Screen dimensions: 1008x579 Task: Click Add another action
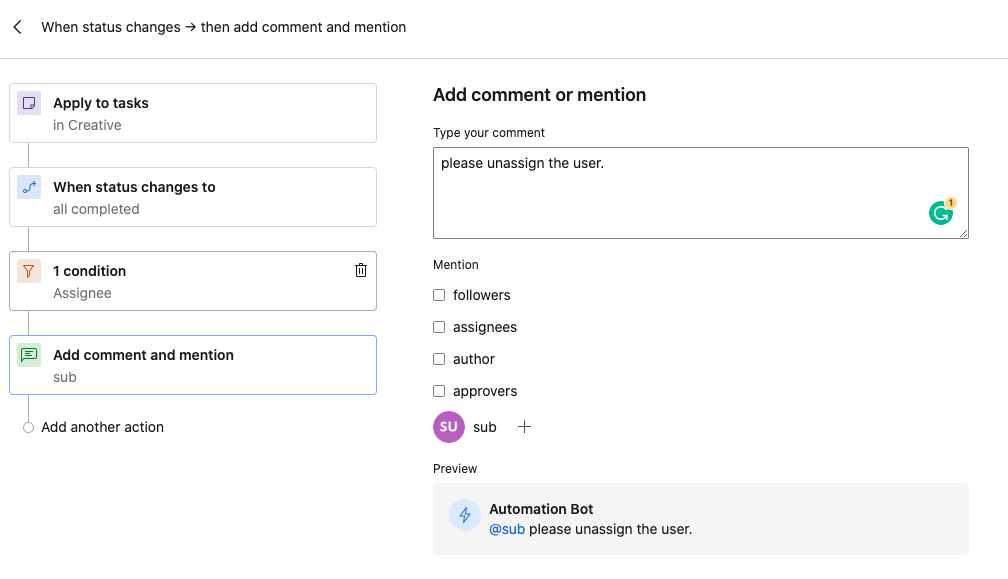coord(102,427)
